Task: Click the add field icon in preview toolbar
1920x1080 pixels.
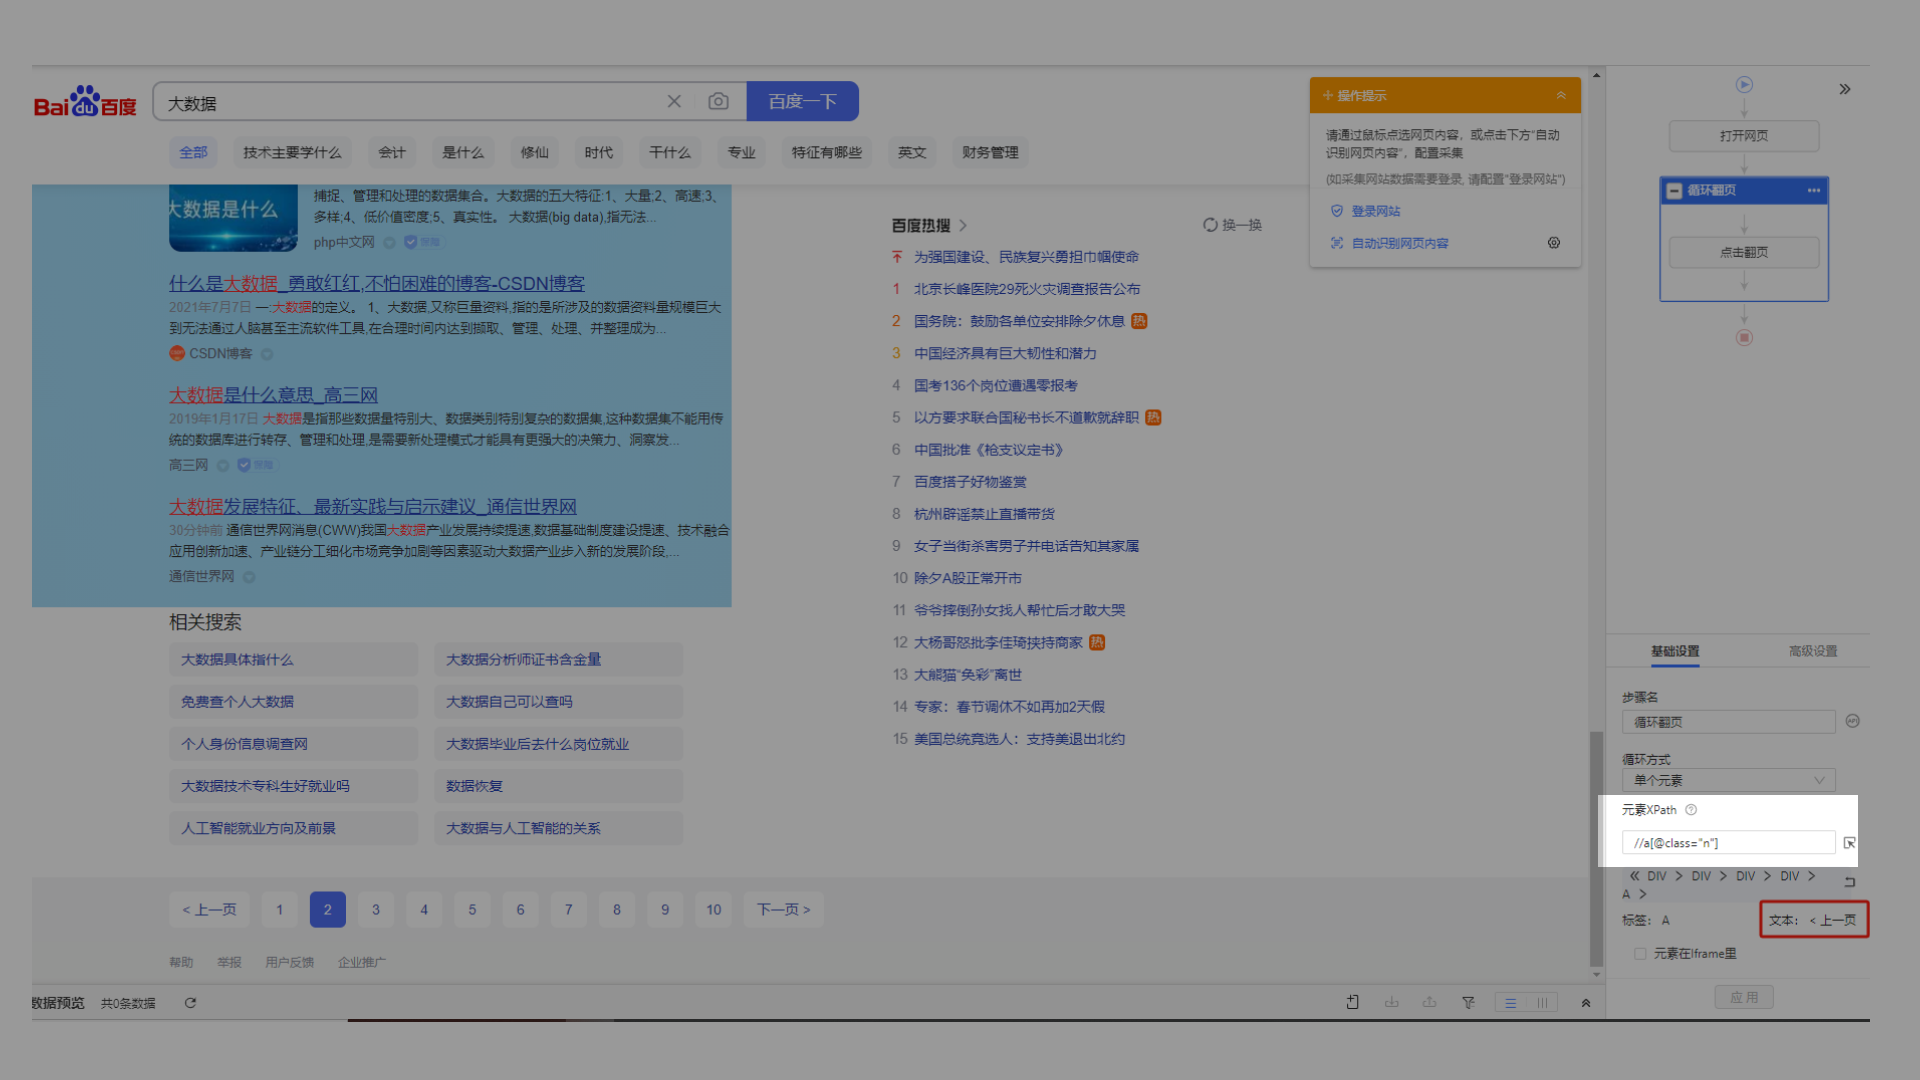Action: pyautogui.click(x=1353, y=1002)
